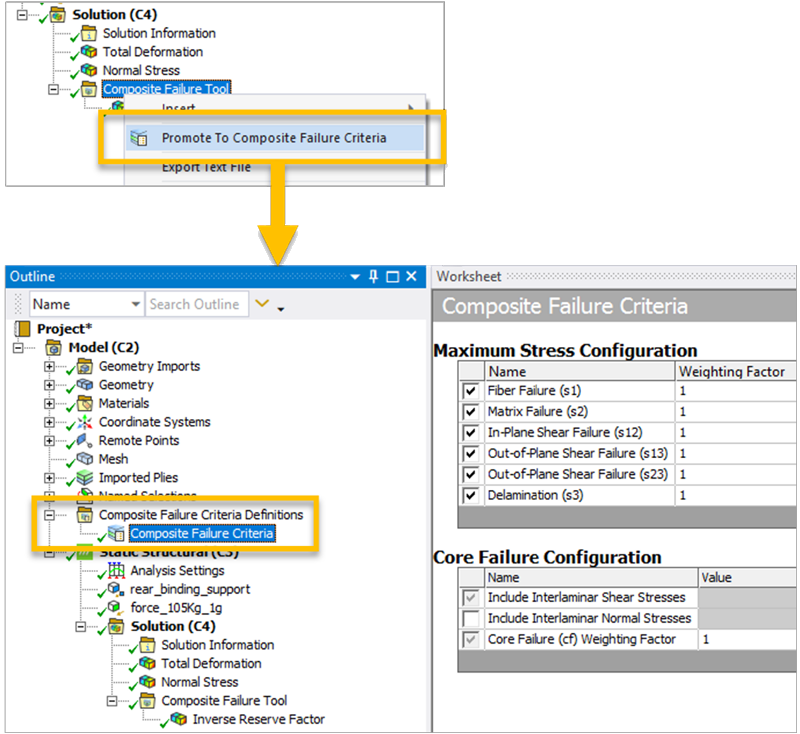Click the Remote Points tree icon
The image size is (800, 734).
(86, 441)
